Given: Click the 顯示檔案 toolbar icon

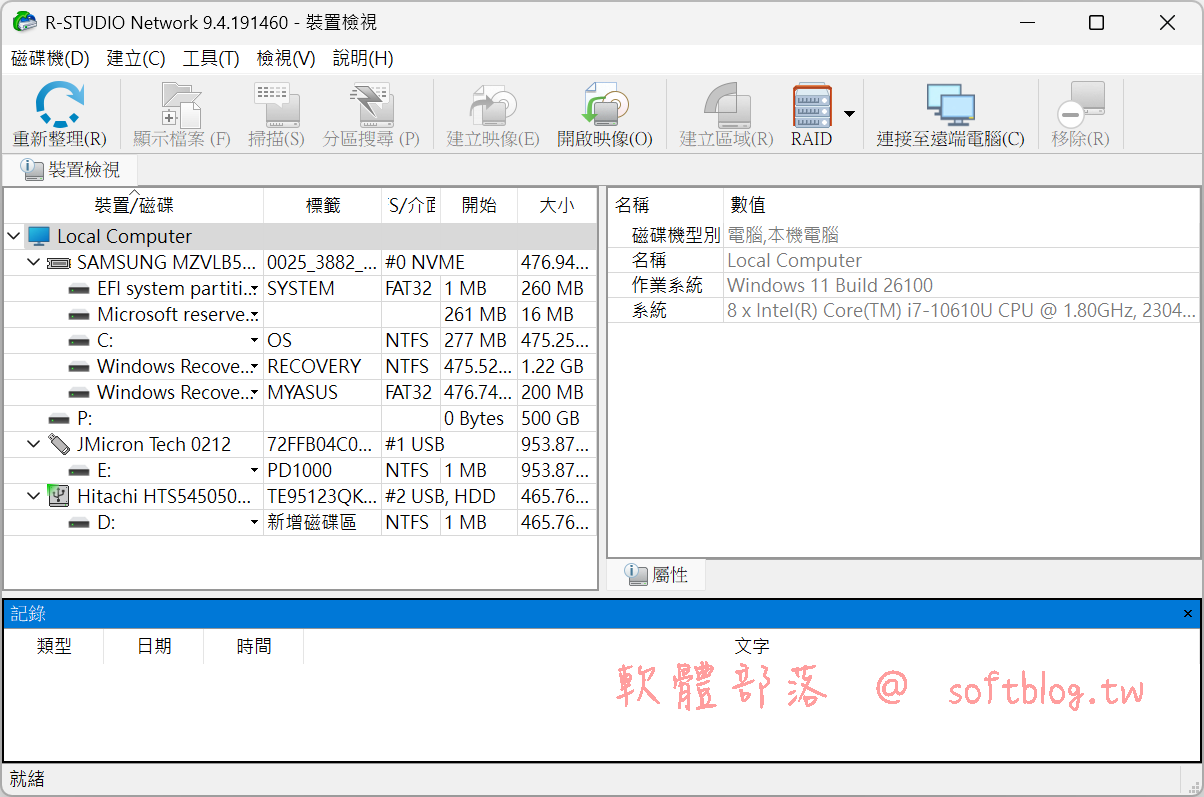Looking at the screenshot, I should click(x=181, y=105).
